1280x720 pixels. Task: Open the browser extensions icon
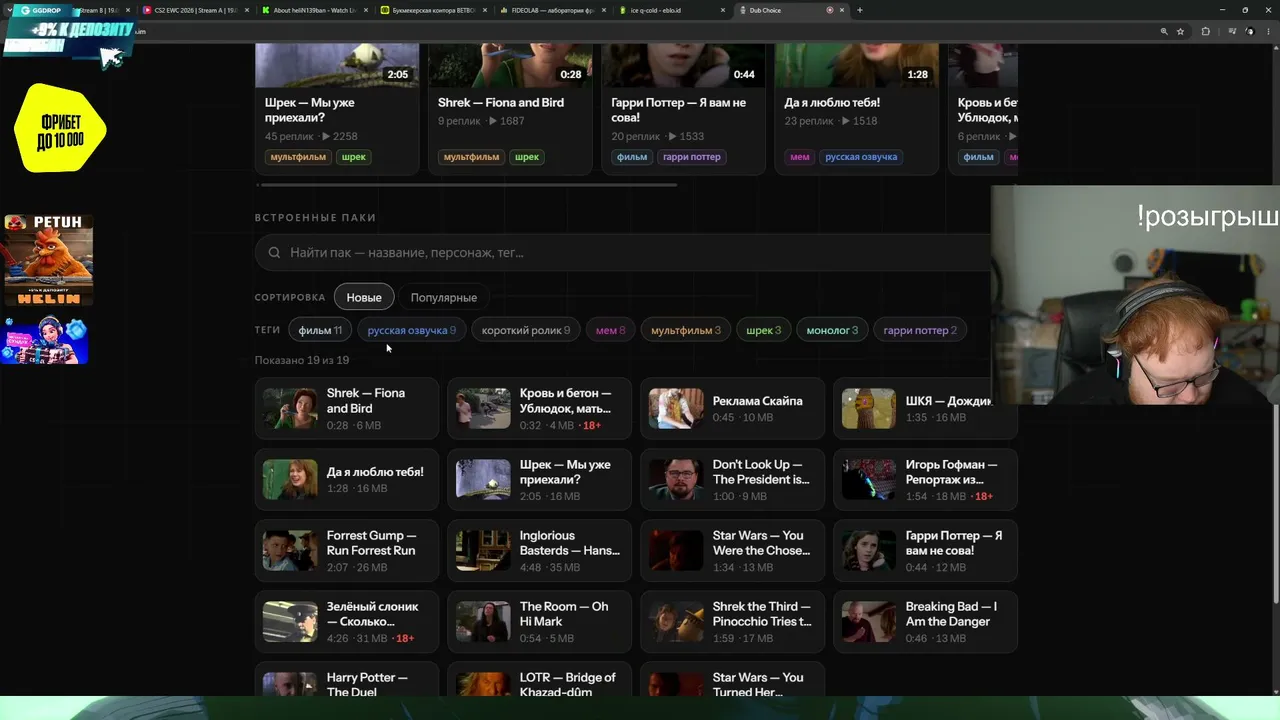(1205, 32)
